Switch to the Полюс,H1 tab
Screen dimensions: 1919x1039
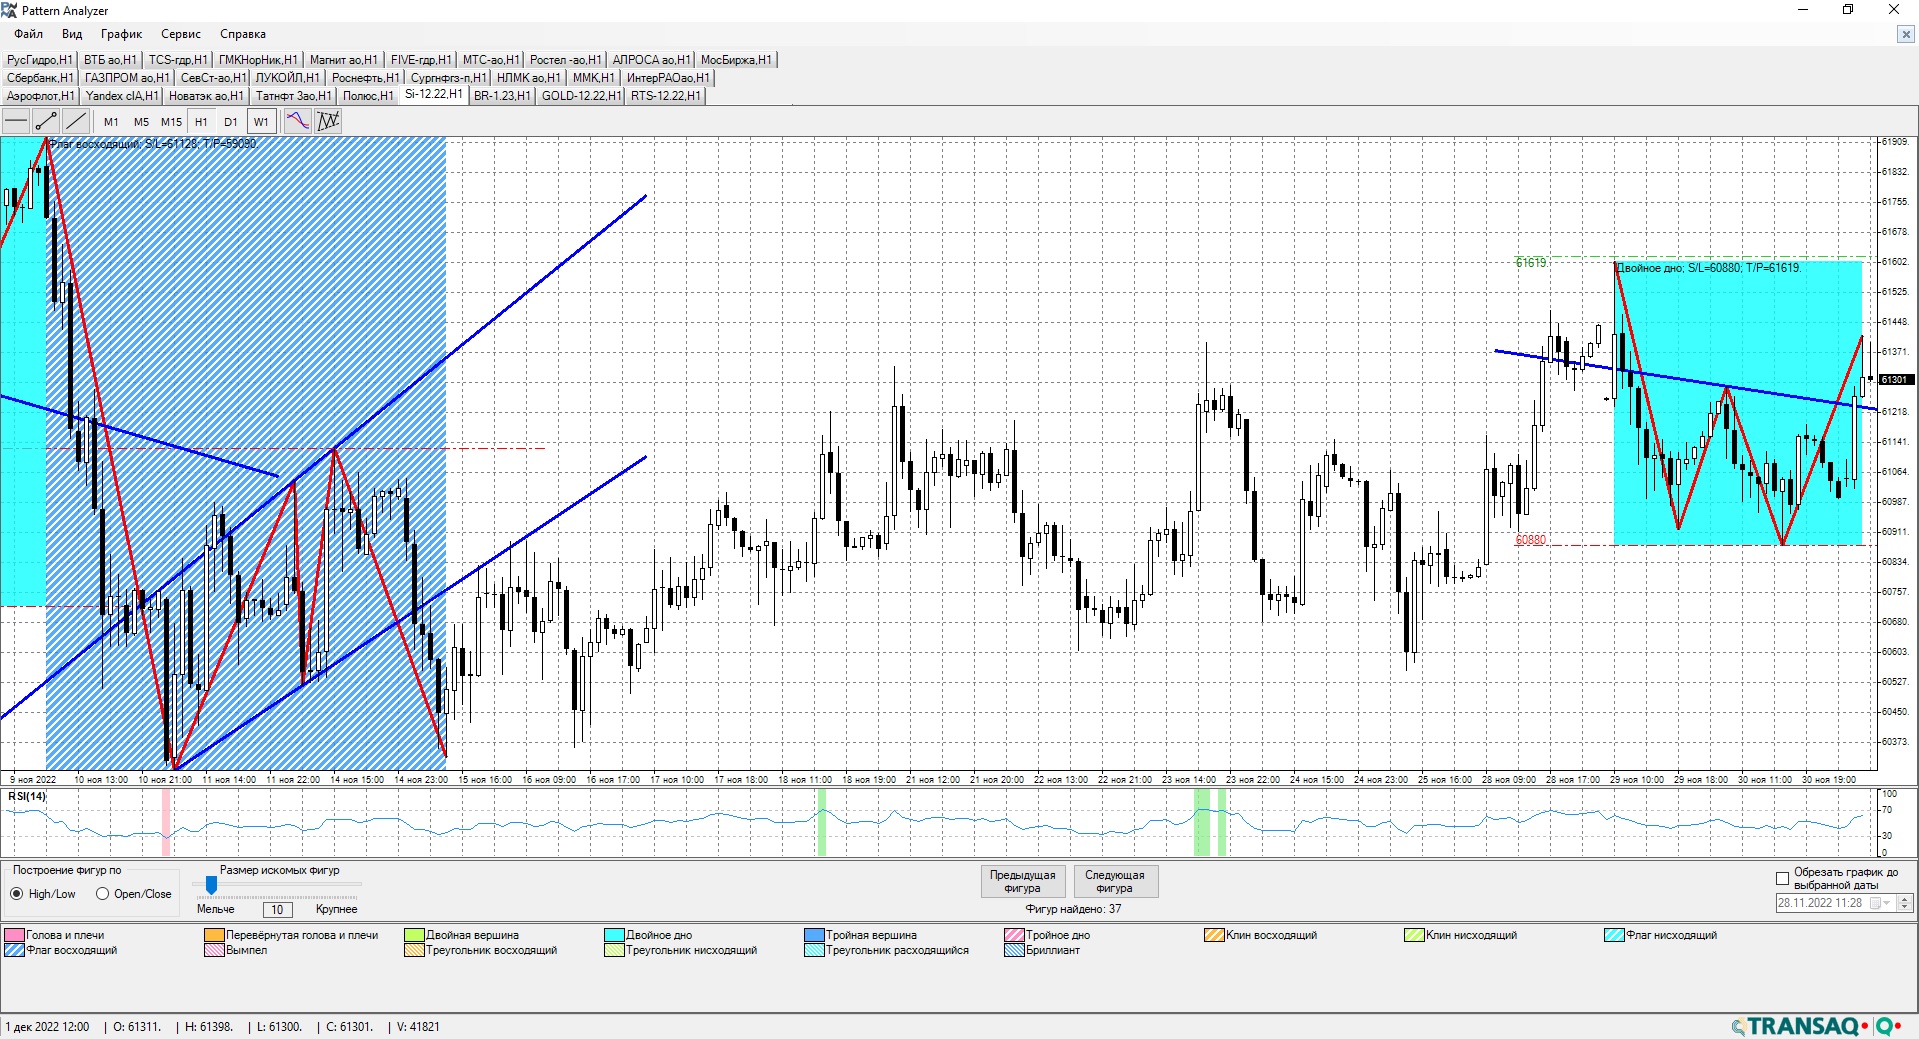coord(368,96)
